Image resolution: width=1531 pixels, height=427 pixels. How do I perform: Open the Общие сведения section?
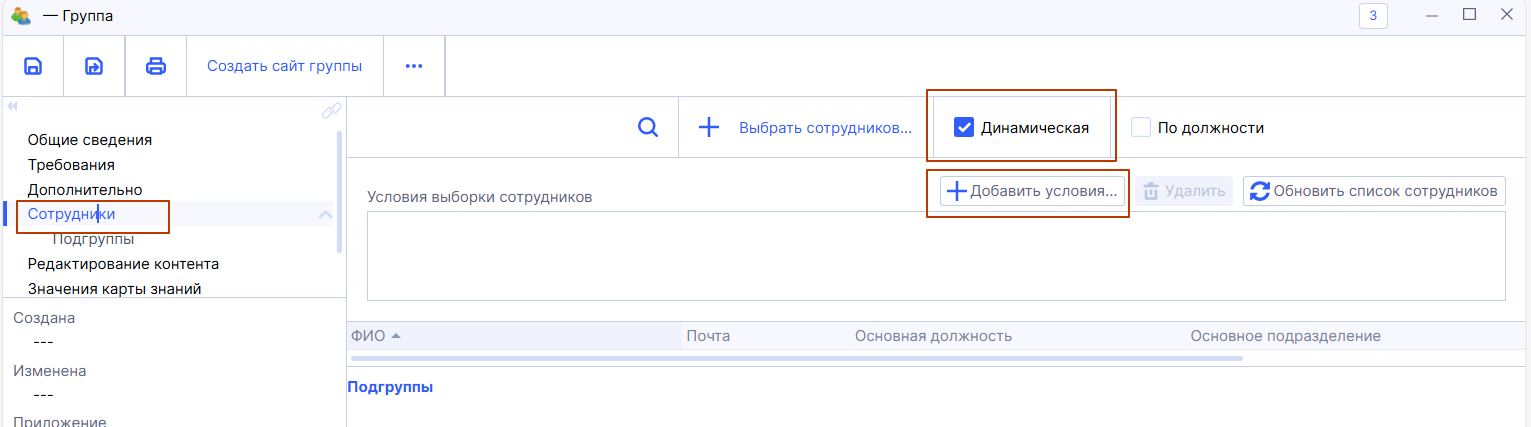coord(90,140)
